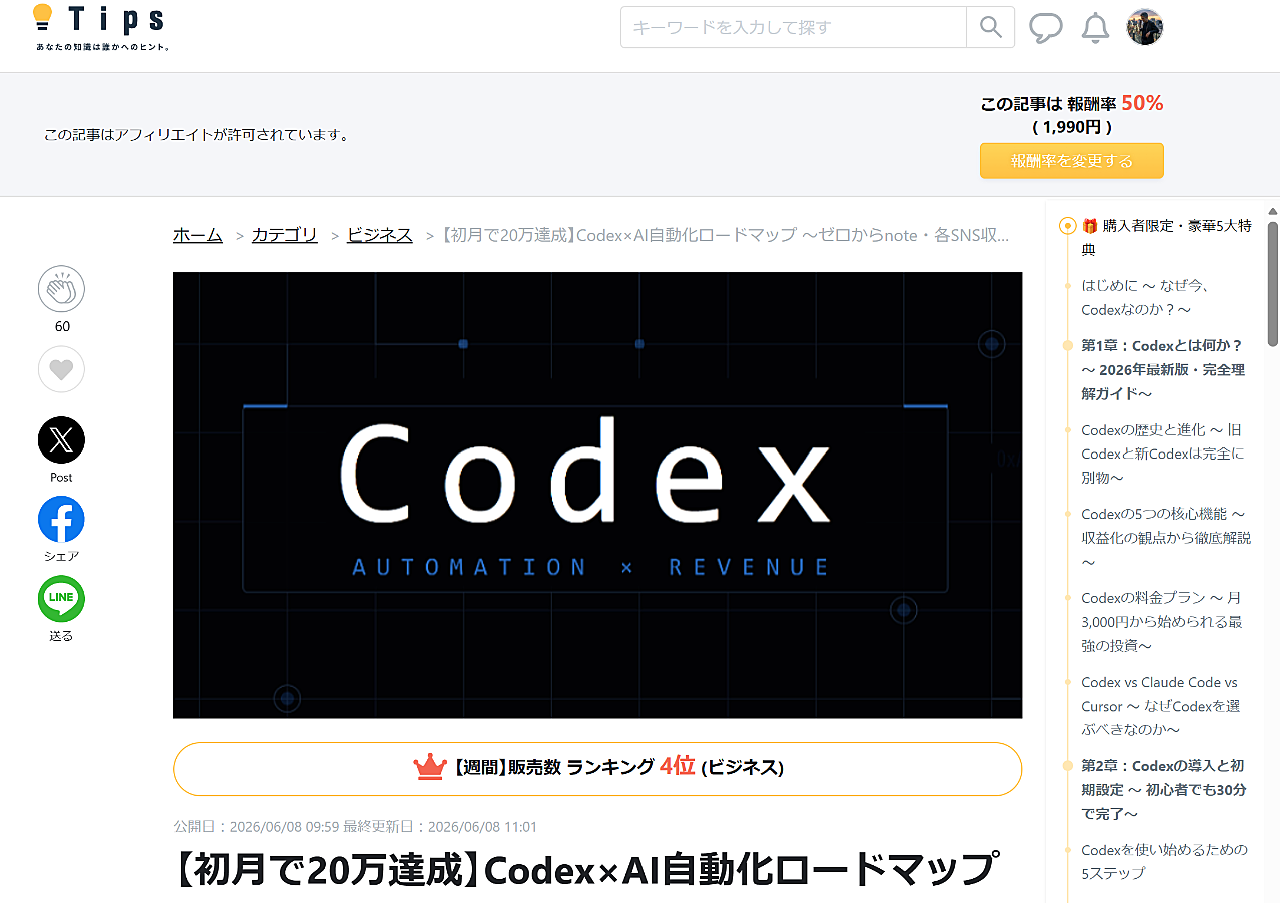Image resolution: width=1280 pixels, height=903 pixels.
Task: Click the magnifier search button
Action: pos(991,28)
